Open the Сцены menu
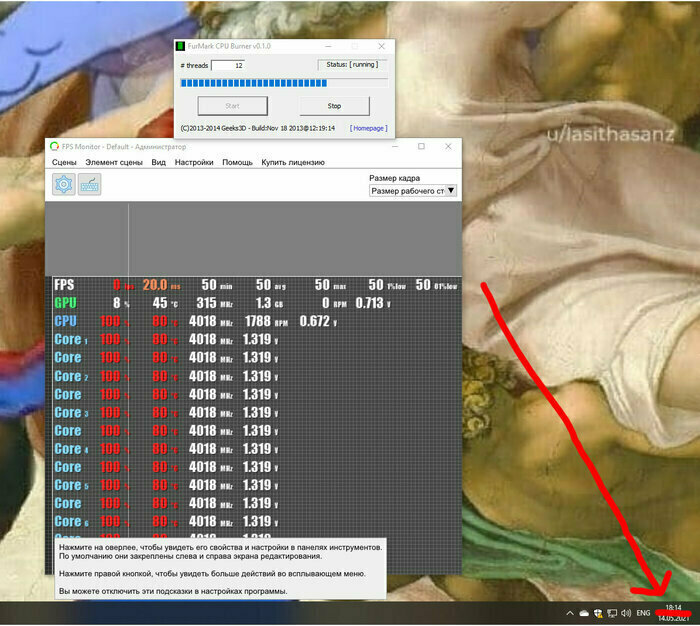Image resolution: width=700 pixels, height=626 pixels. [x=64, y=163]
